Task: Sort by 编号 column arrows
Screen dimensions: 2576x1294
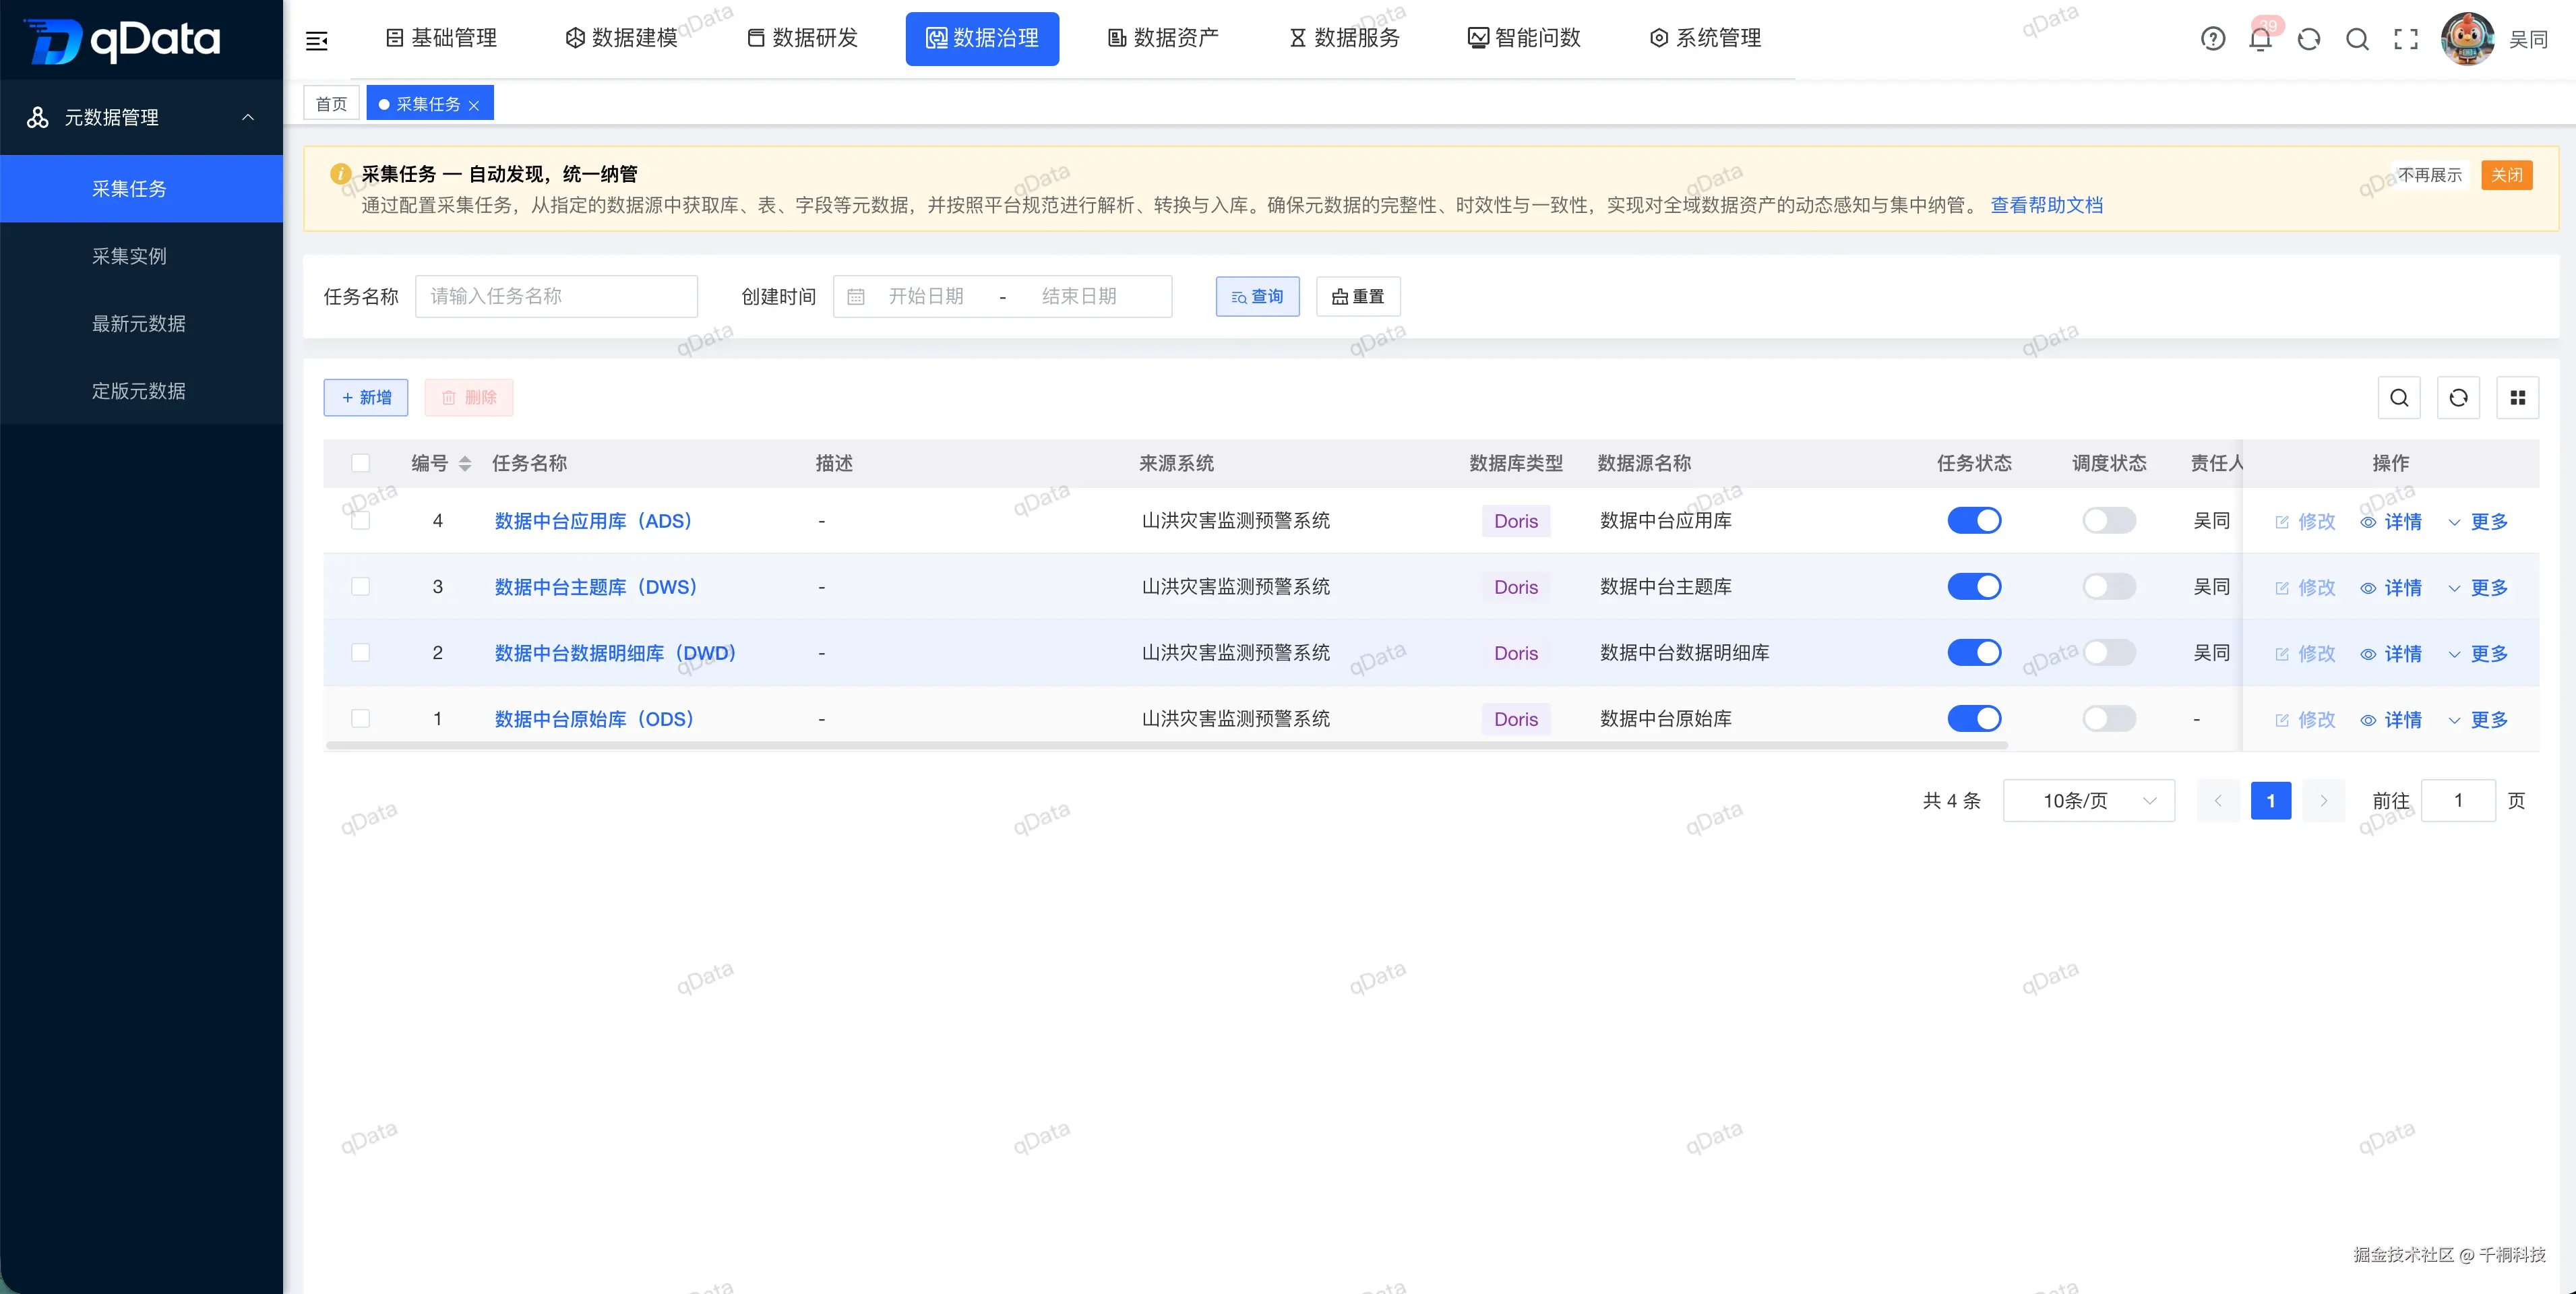Action: coord(465,463)
